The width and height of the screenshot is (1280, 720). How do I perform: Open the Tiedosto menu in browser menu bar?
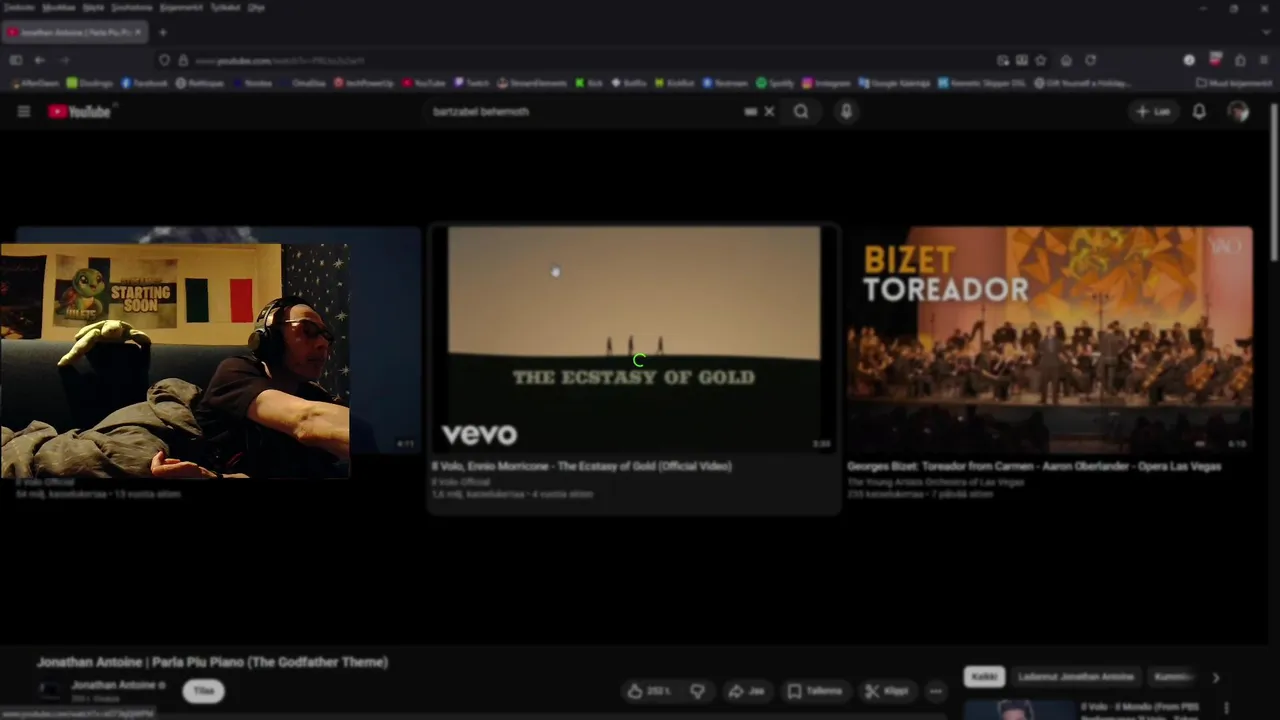tap(19, 8)
